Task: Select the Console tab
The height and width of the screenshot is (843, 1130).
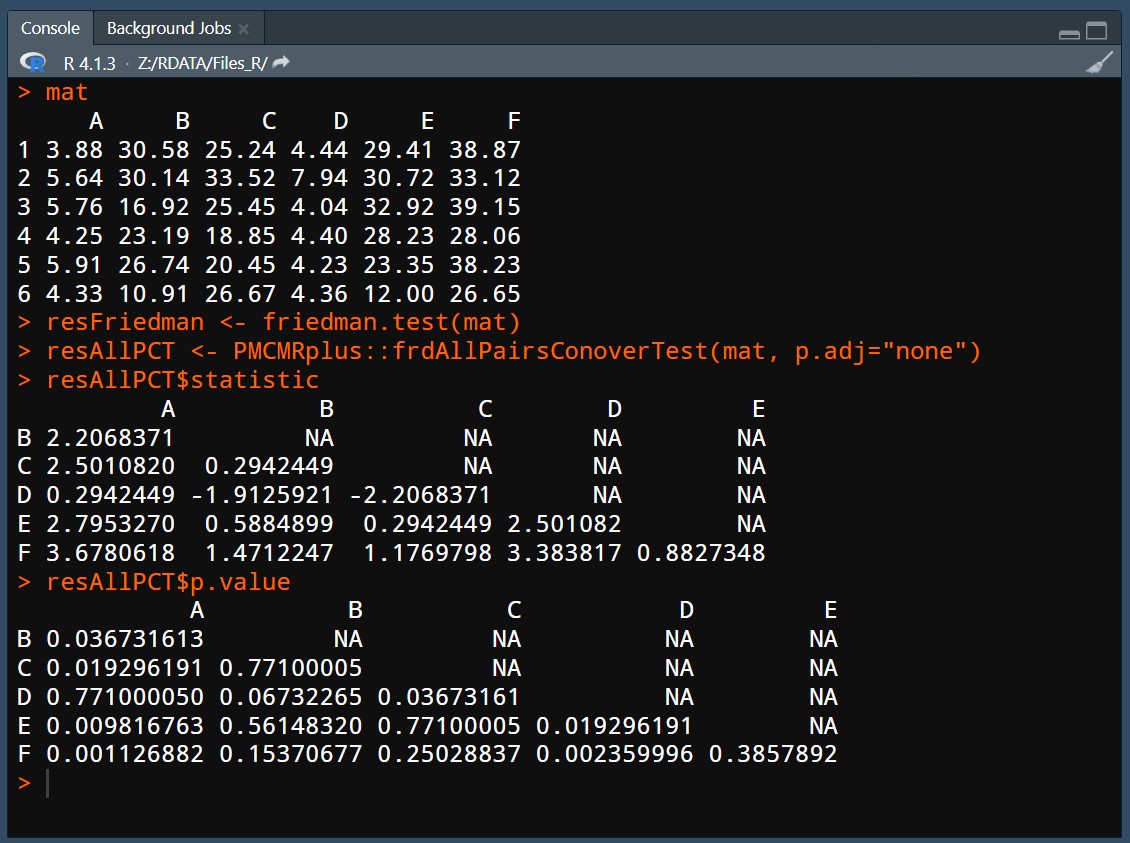Action: pyautogui.click(x=50, y=29)
